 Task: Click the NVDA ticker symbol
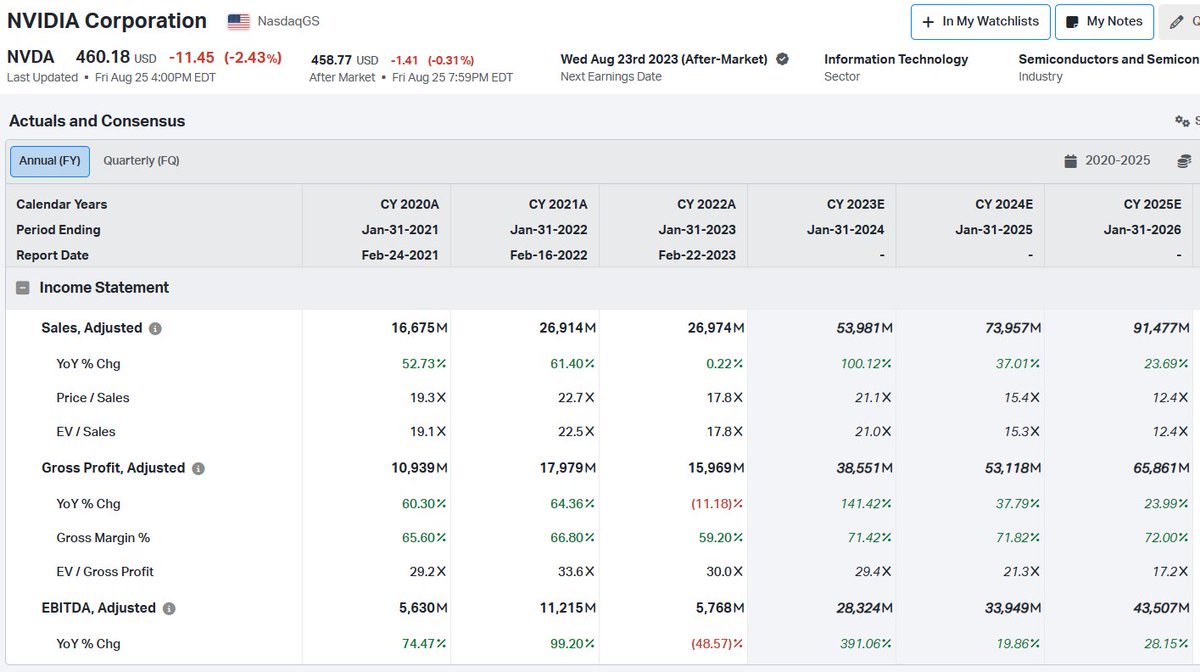(x=30, y=57)
